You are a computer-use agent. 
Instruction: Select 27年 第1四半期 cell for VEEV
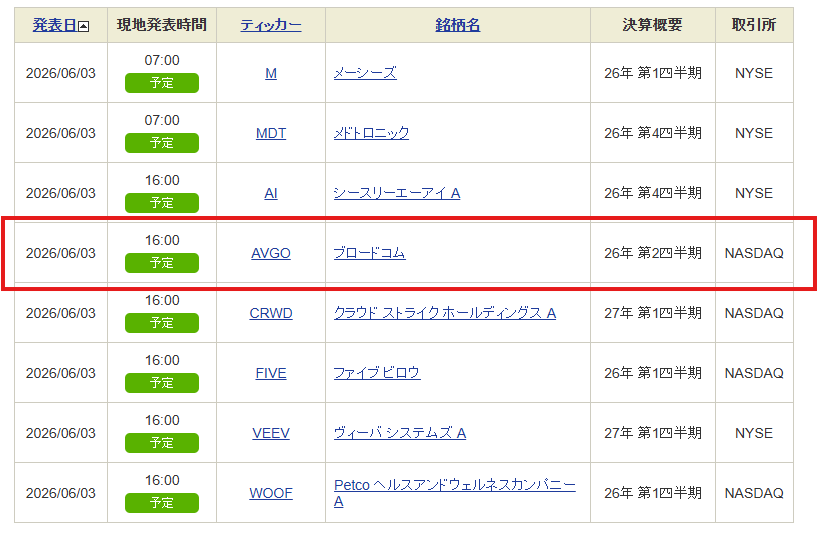[653, 432]
